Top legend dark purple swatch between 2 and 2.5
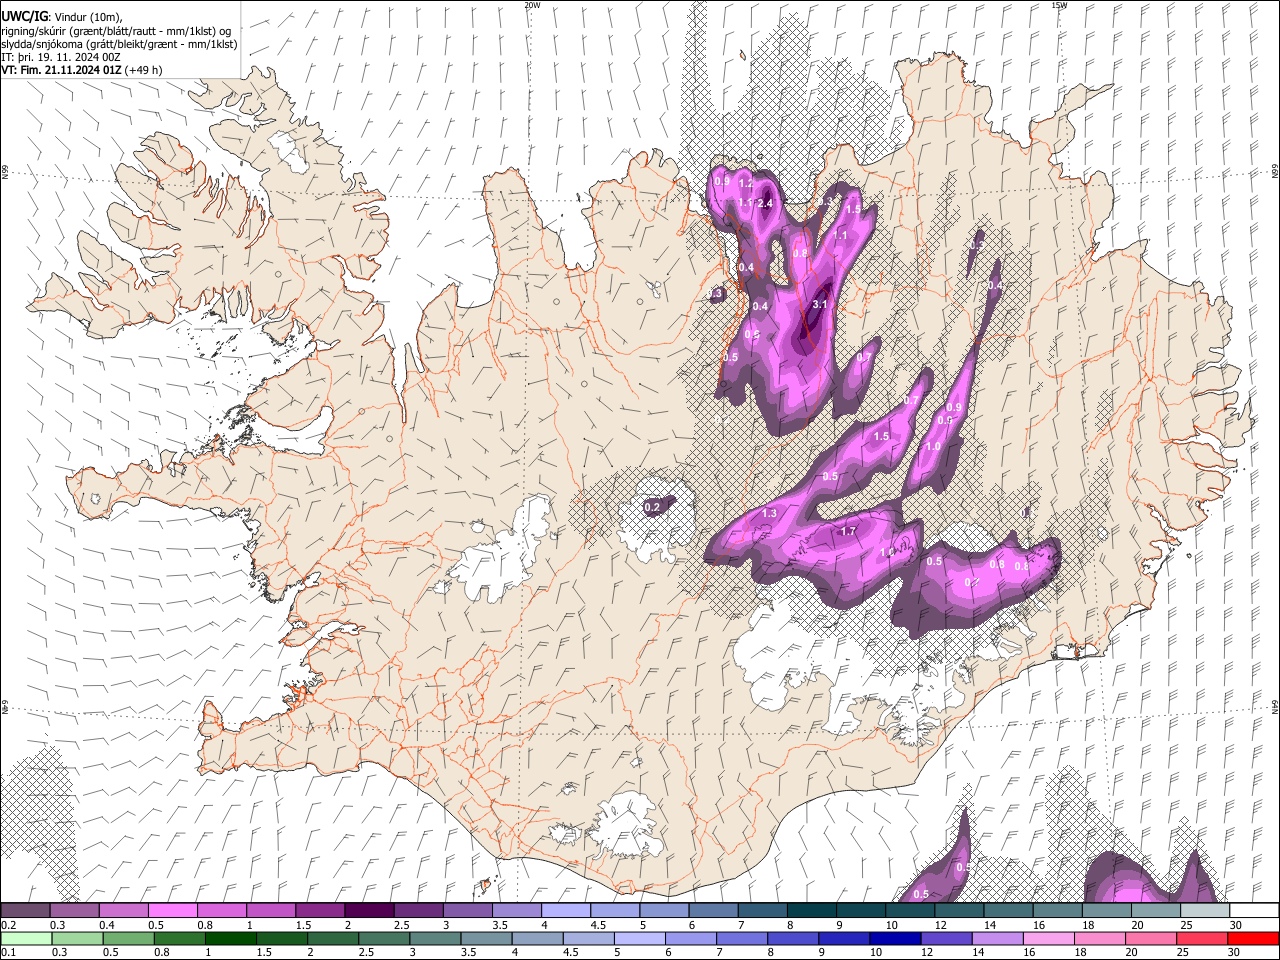Viewport: 1280px width, 960px height. tap(368, 911)
